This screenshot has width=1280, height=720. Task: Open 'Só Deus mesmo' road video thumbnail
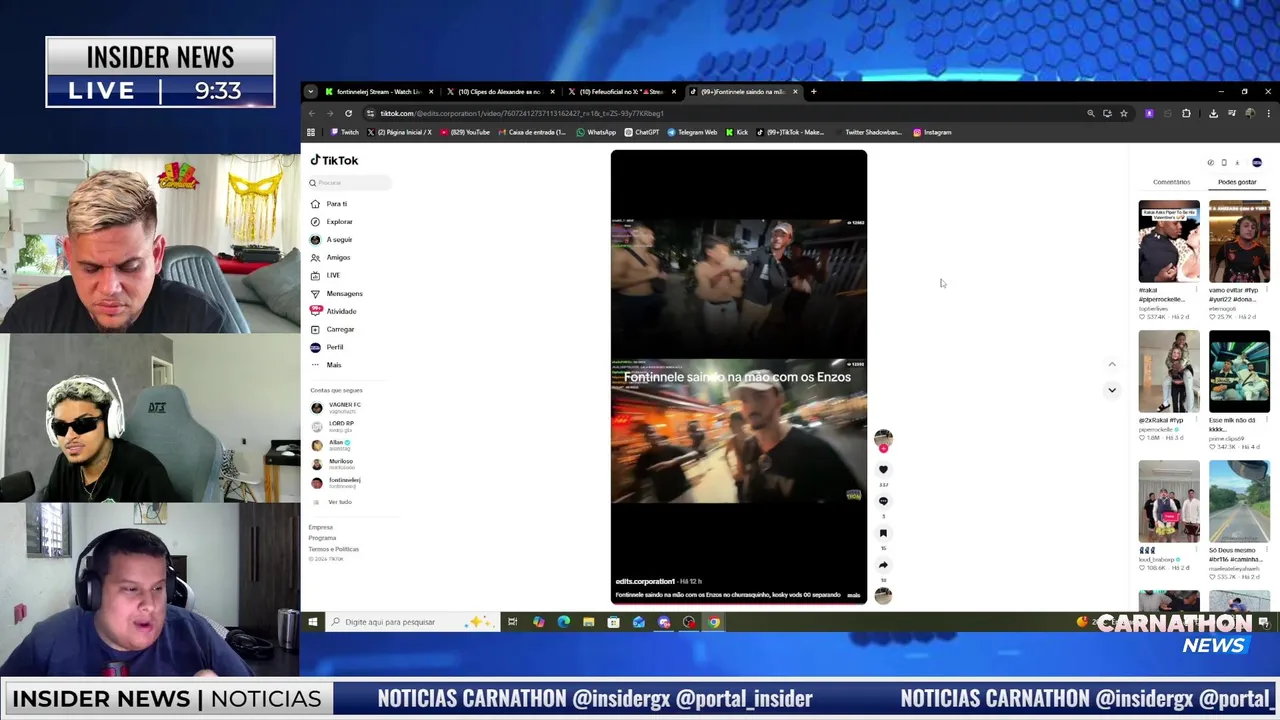point(1239,501)
